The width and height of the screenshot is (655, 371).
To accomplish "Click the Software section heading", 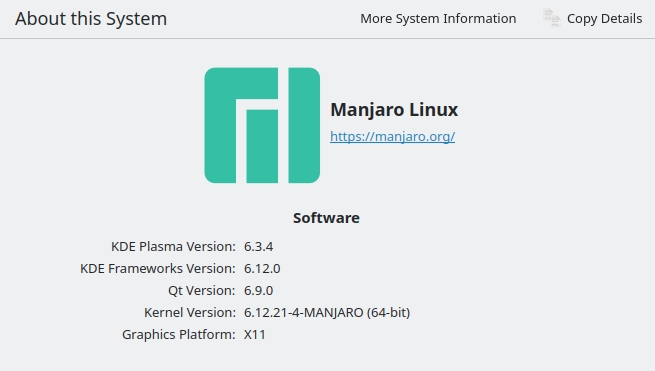I will coord(326,218).
